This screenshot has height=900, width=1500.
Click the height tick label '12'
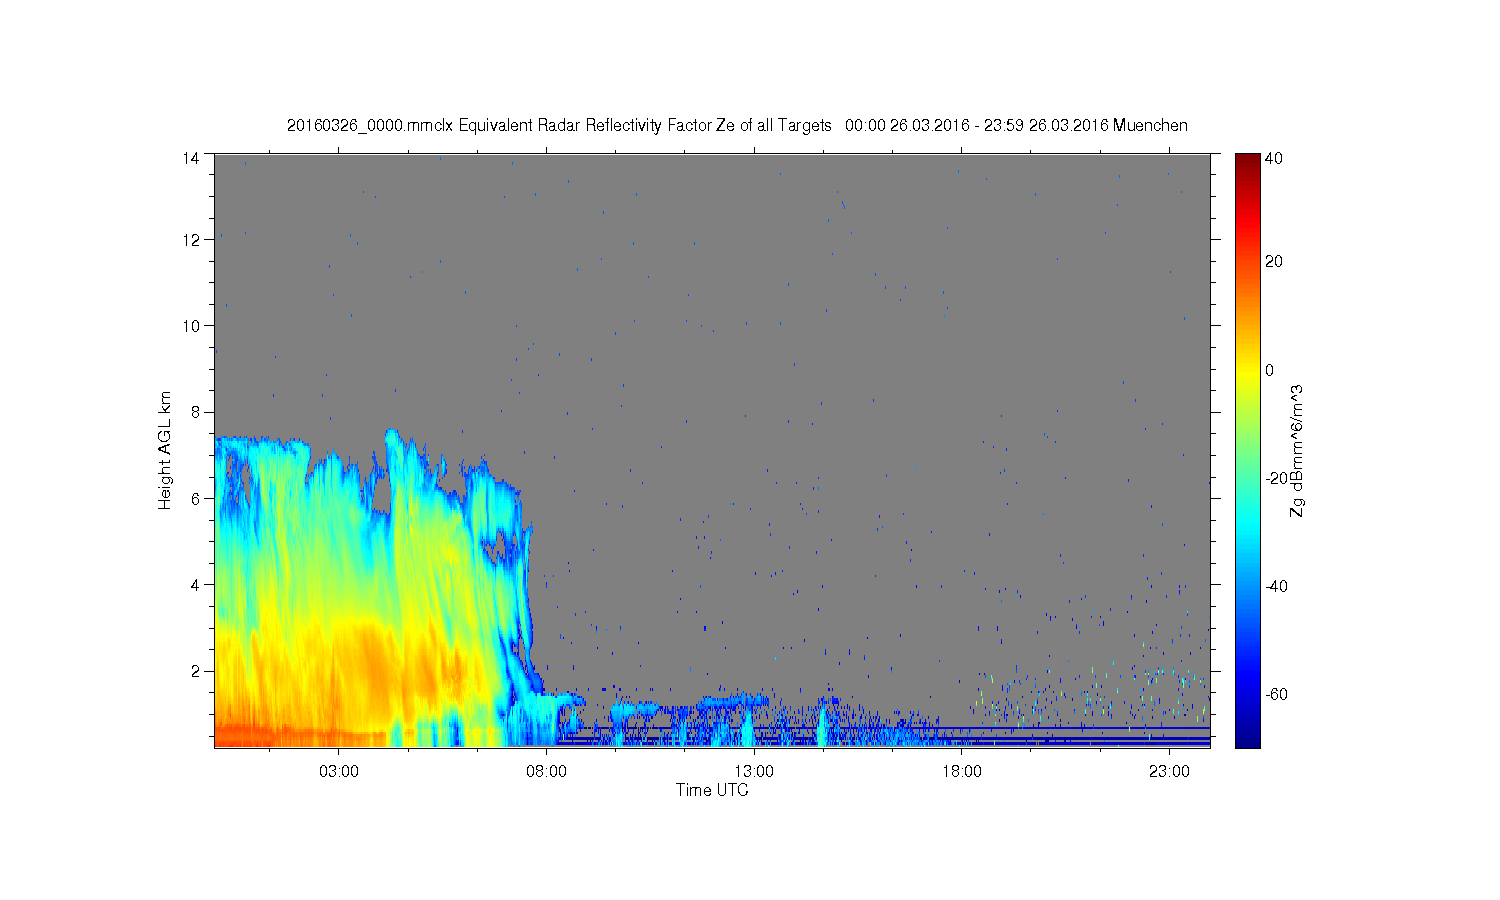pyautogui.click(x=191, y=240)
